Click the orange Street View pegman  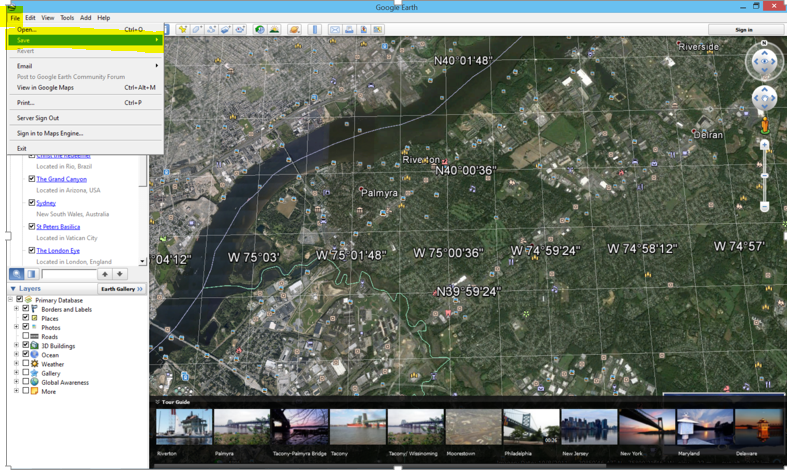pos(764,125)
